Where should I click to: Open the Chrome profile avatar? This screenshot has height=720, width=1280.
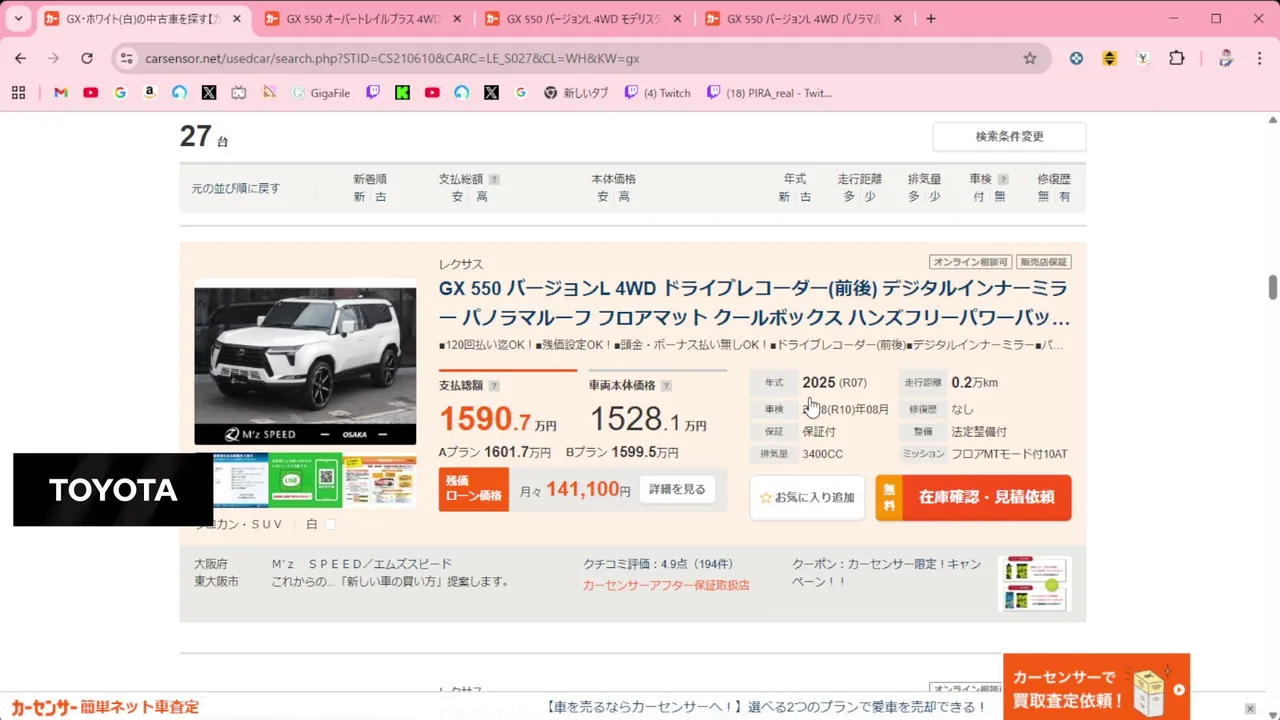pyautogui.click(x=1226, y=58)
